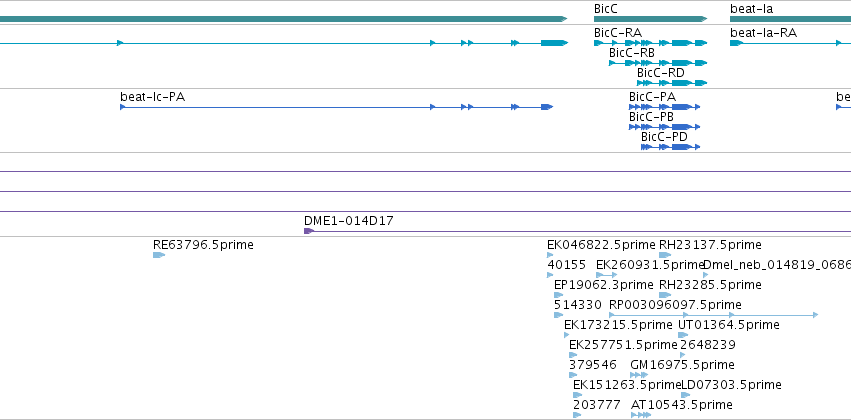Click the EK046822.5prime EST glyph
Viewport: 851px width, 420px height.
pos(550,255)
